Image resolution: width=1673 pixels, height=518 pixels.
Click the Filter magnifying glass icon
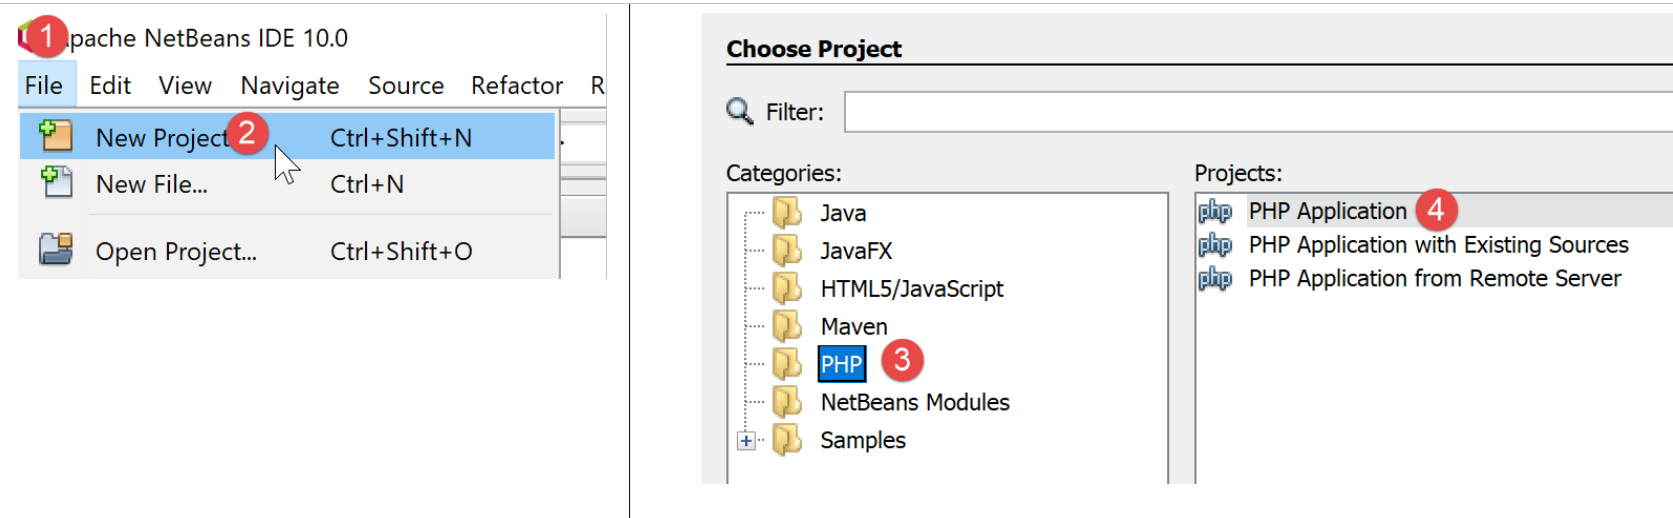point(740,111)
